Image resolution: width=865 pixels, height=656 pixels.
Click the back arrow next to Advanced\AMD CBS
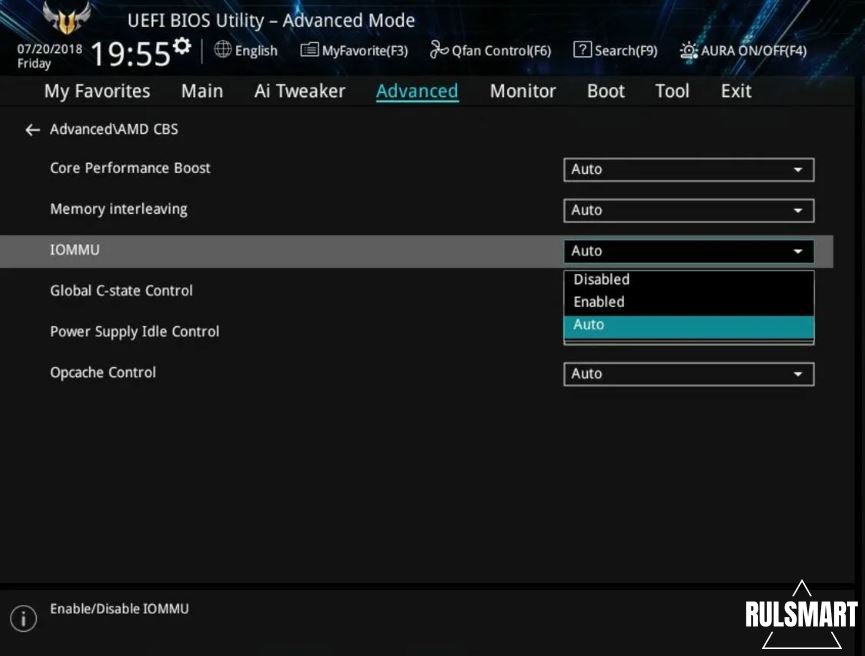(33, 130)
